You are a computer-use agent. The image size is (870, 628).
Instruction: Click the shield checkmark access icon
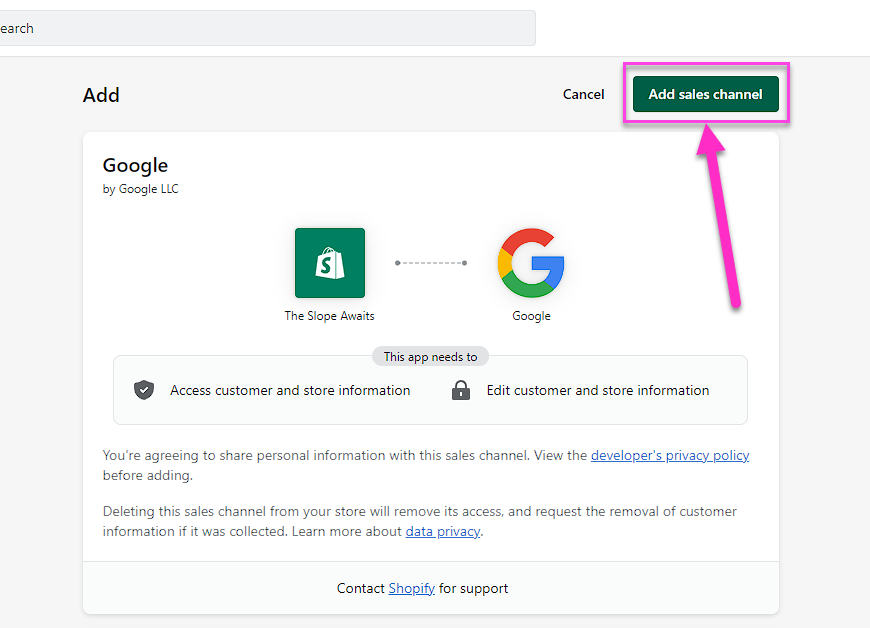pyautogui.click(x=144, y=390)
